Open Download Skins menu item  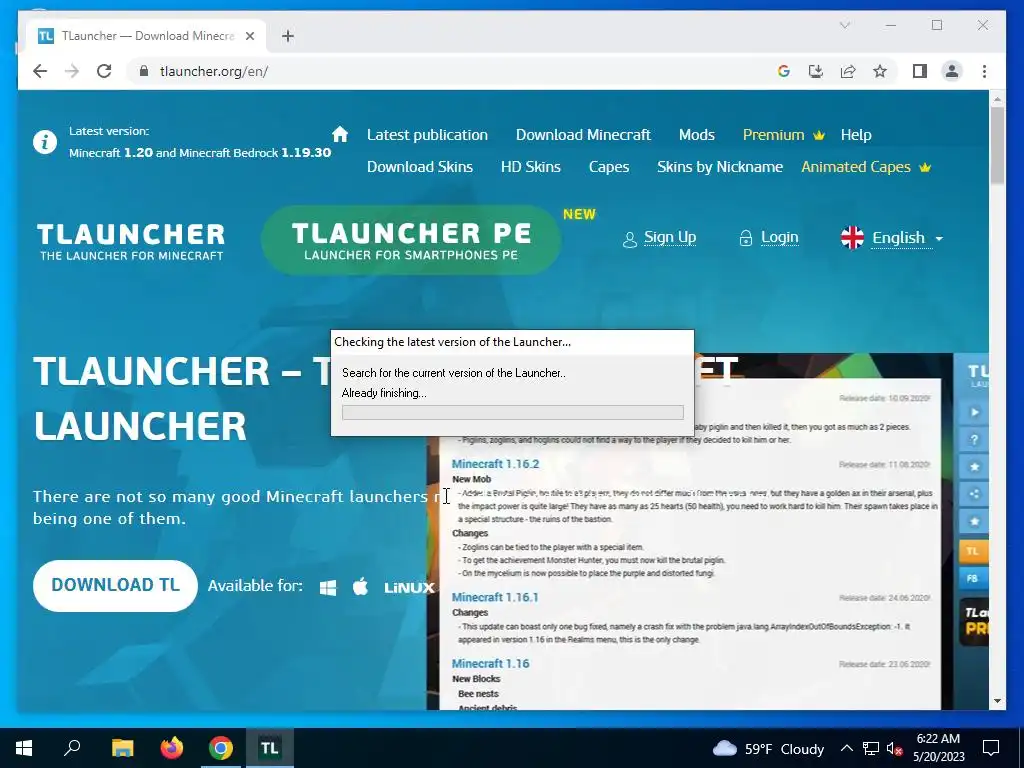pos(419,167)
